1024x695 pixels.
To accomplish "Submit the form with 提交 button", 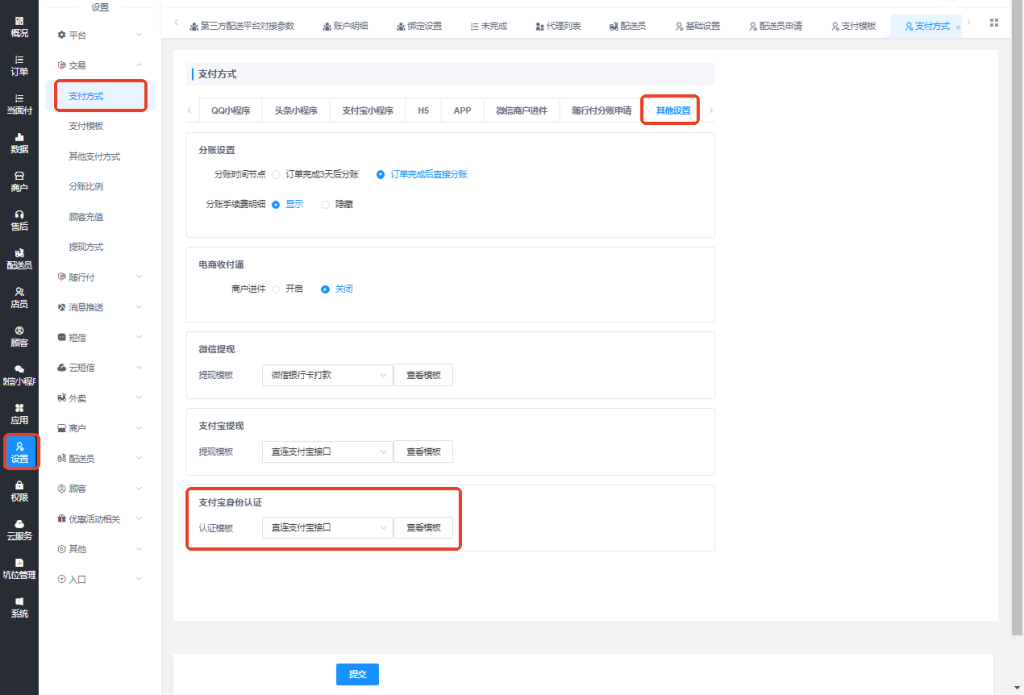I will 357,674.
